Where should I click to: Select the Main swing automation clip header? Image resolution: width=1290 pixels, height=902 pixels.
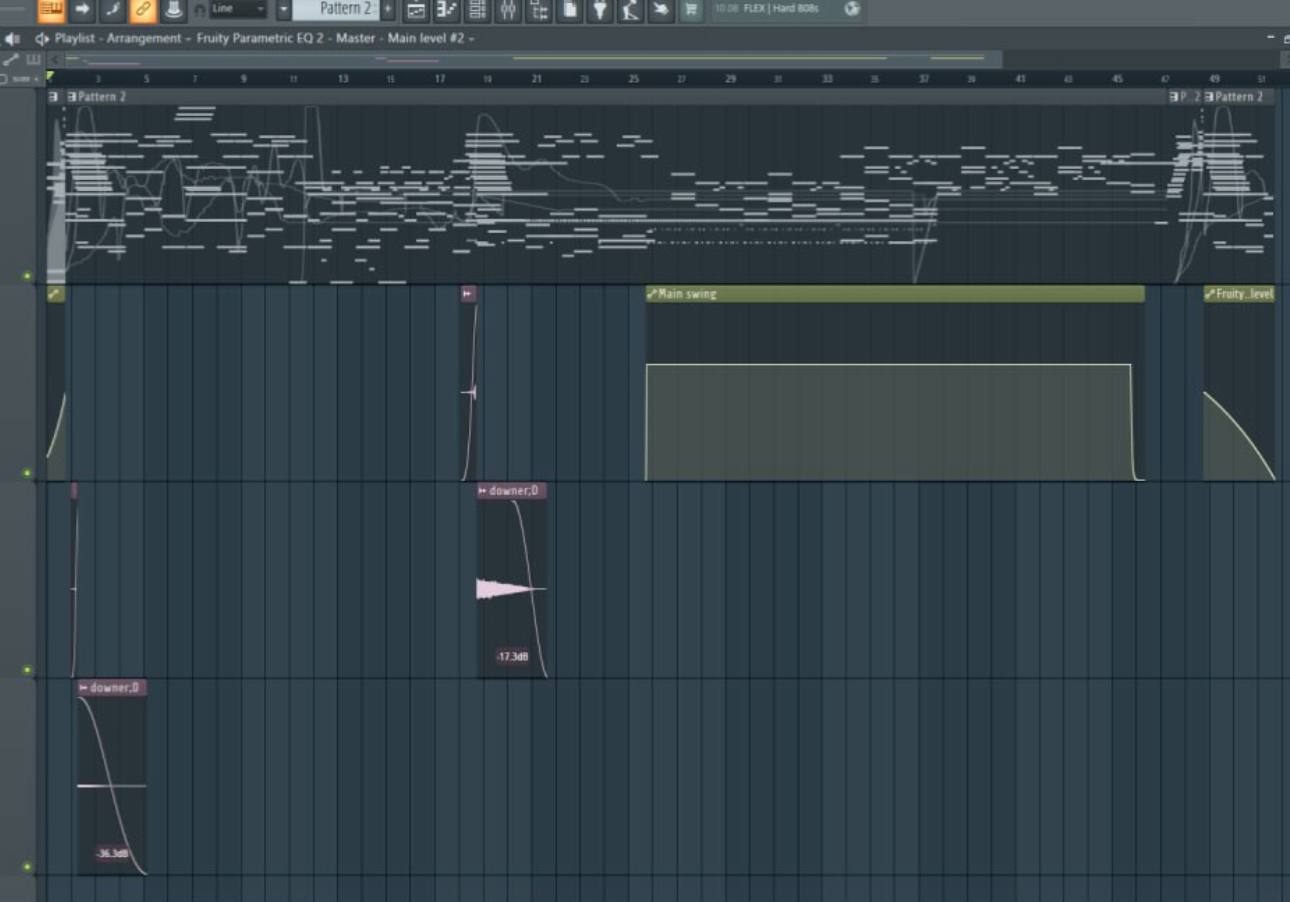pos(895,294)
